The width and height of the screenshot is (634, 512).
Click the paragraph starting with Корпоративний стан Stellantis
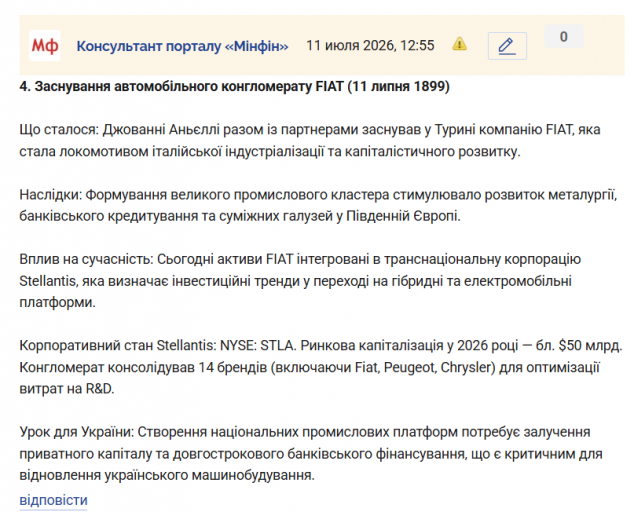coord(321,367)
